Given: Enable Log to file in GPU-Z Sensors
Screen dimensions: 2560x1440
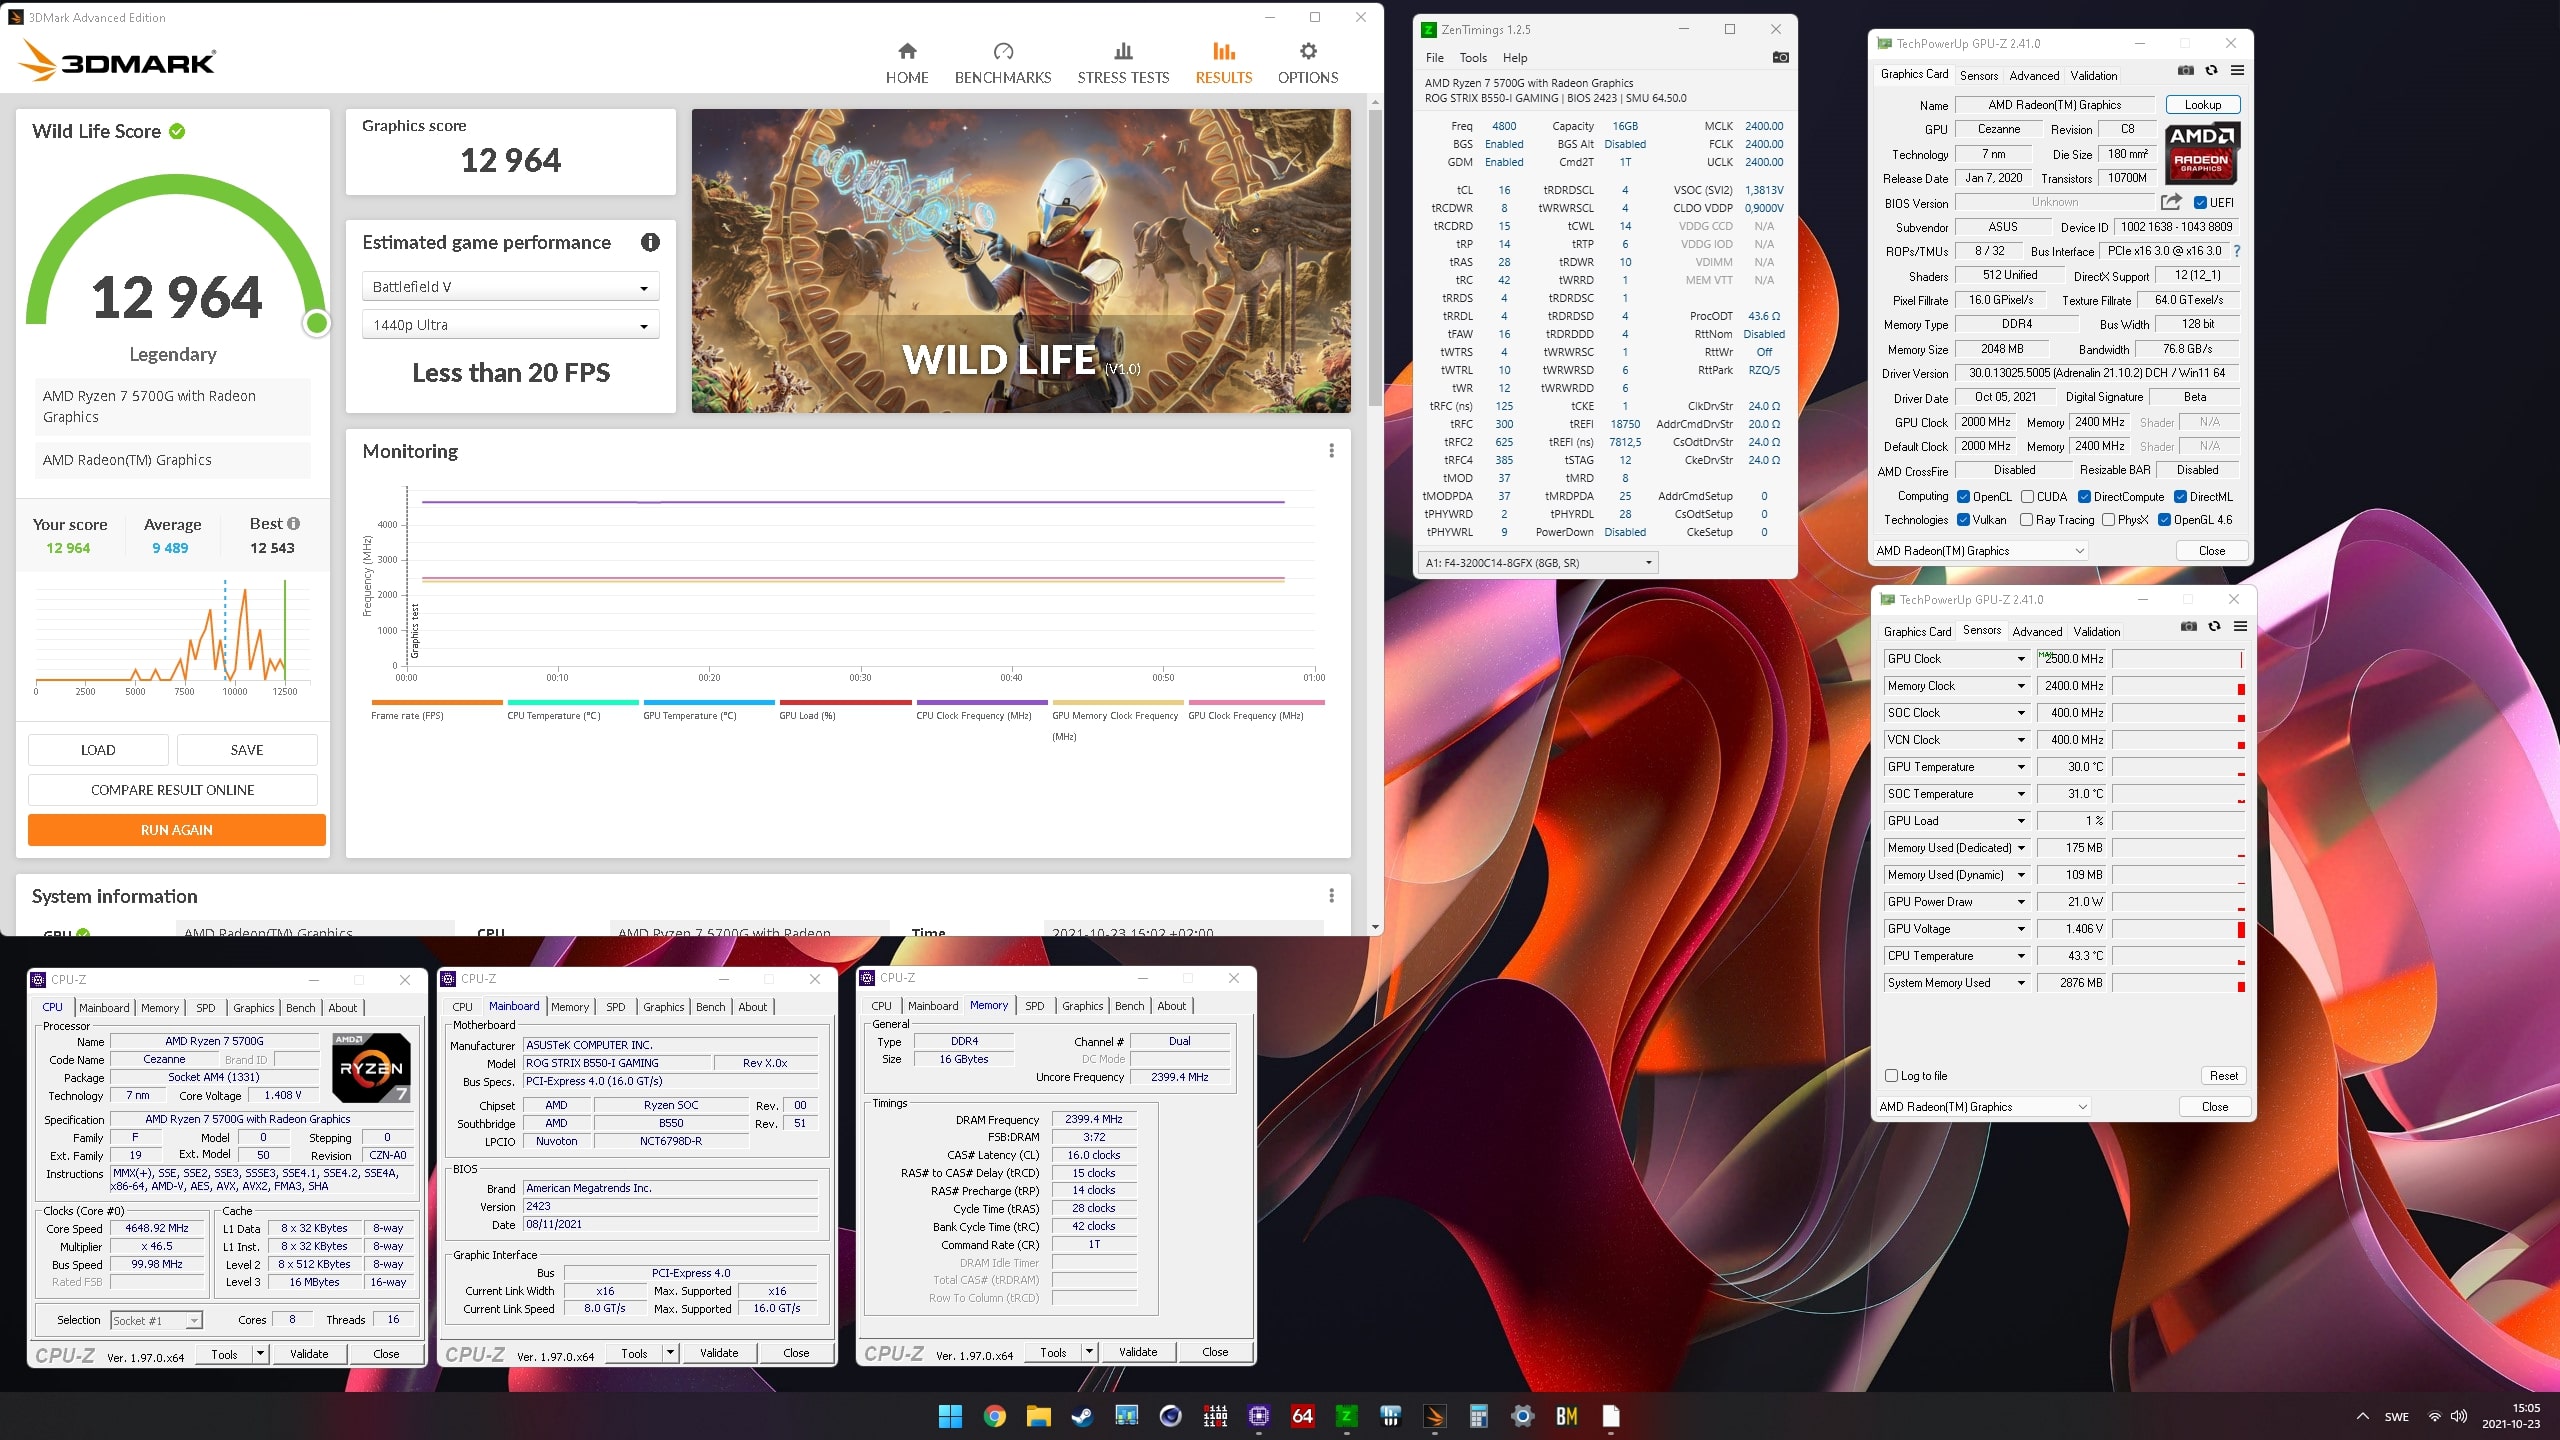Looking at the screenshot, I should (1891, 1076).
